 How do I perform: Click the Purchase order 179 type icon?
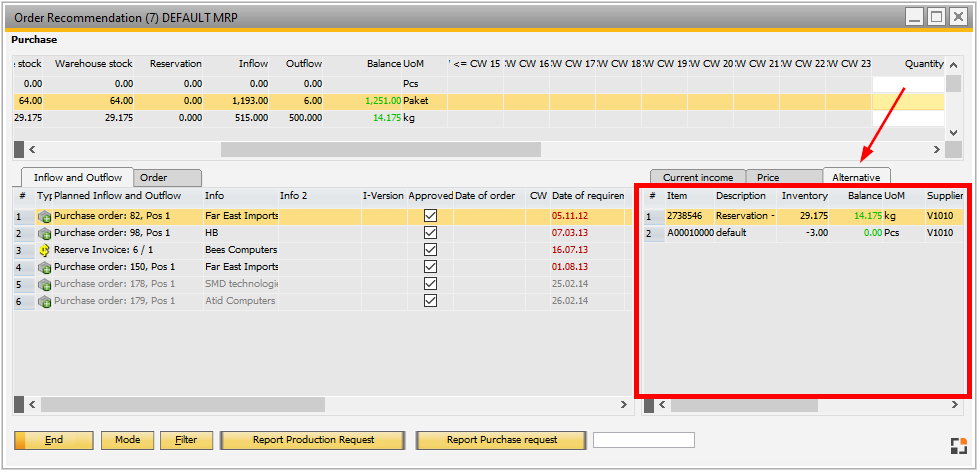point(44,301)
